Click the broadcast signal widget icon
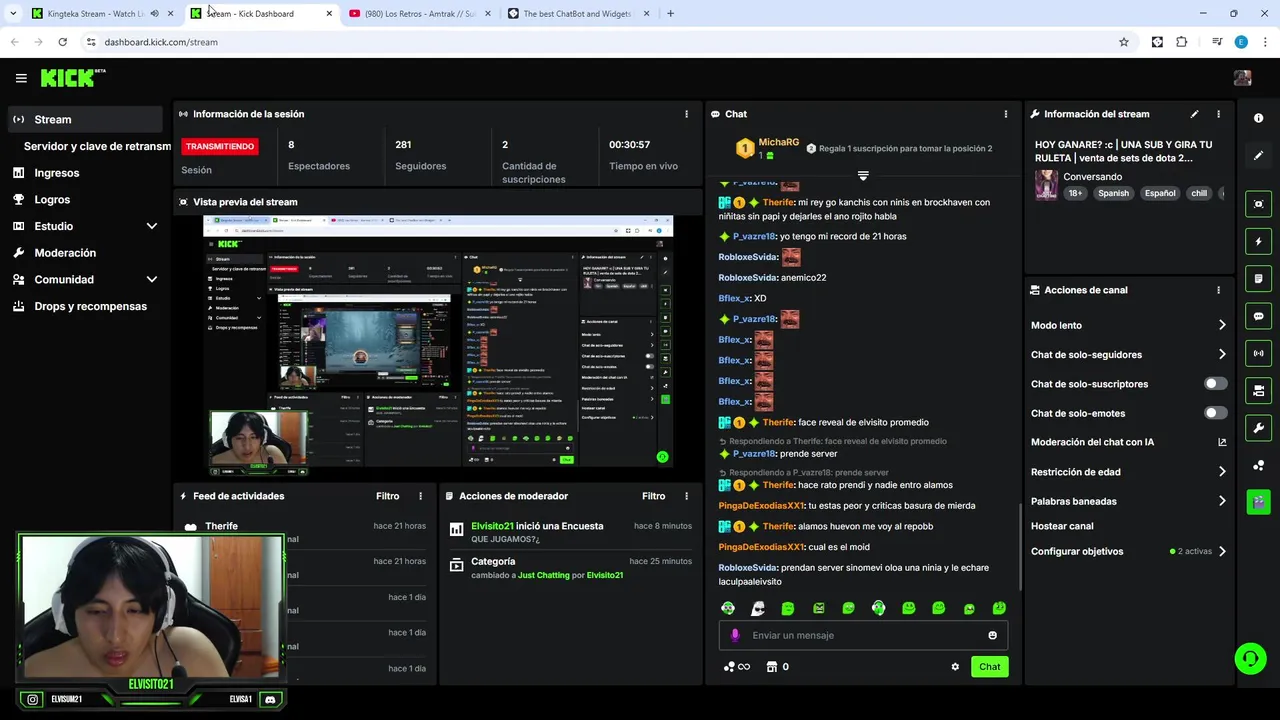 pos(1258,353)
